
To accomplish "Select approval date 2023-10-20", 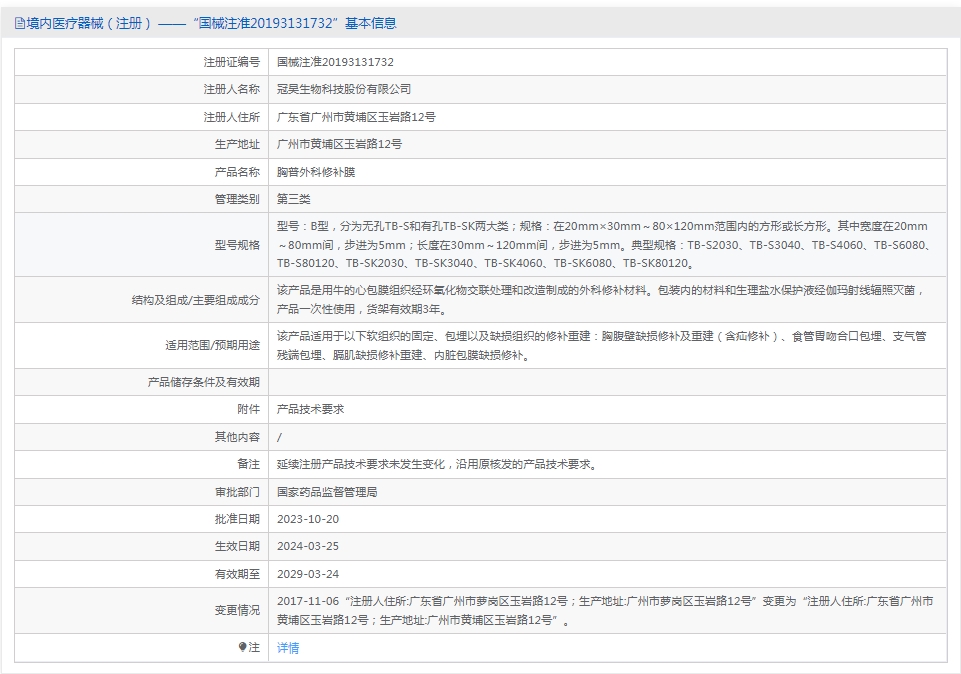I will click(308, 519).
